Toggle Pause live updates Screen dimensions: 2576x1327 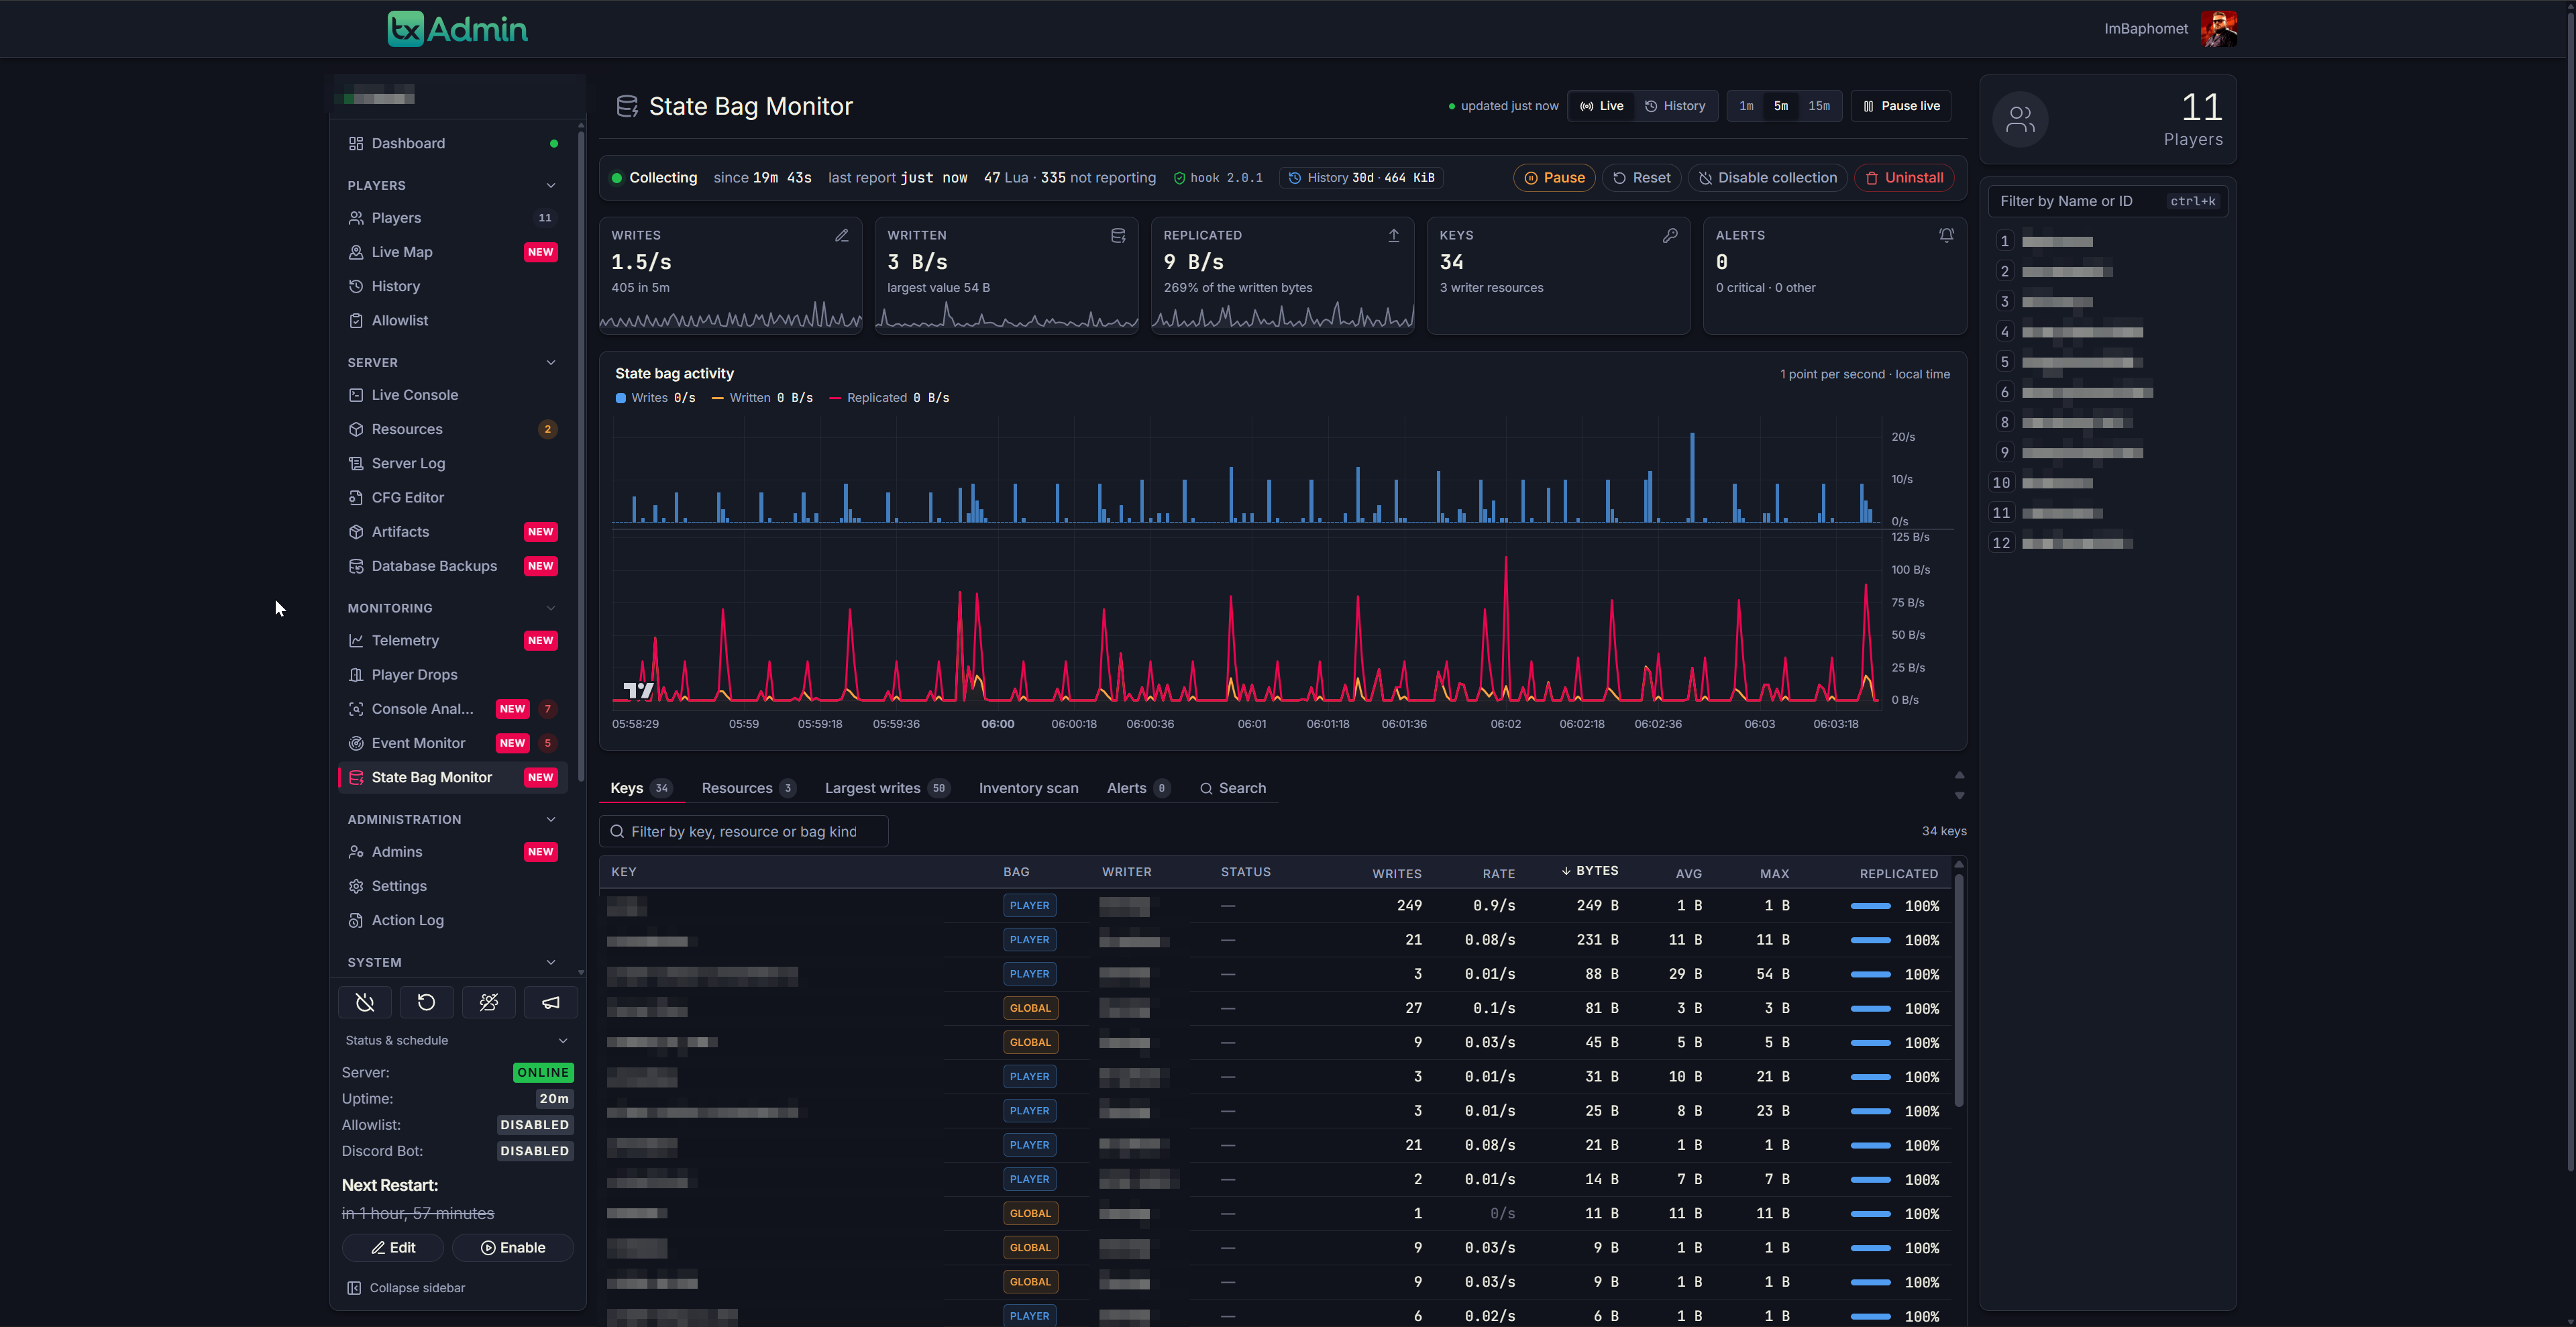click(1901, 106)
